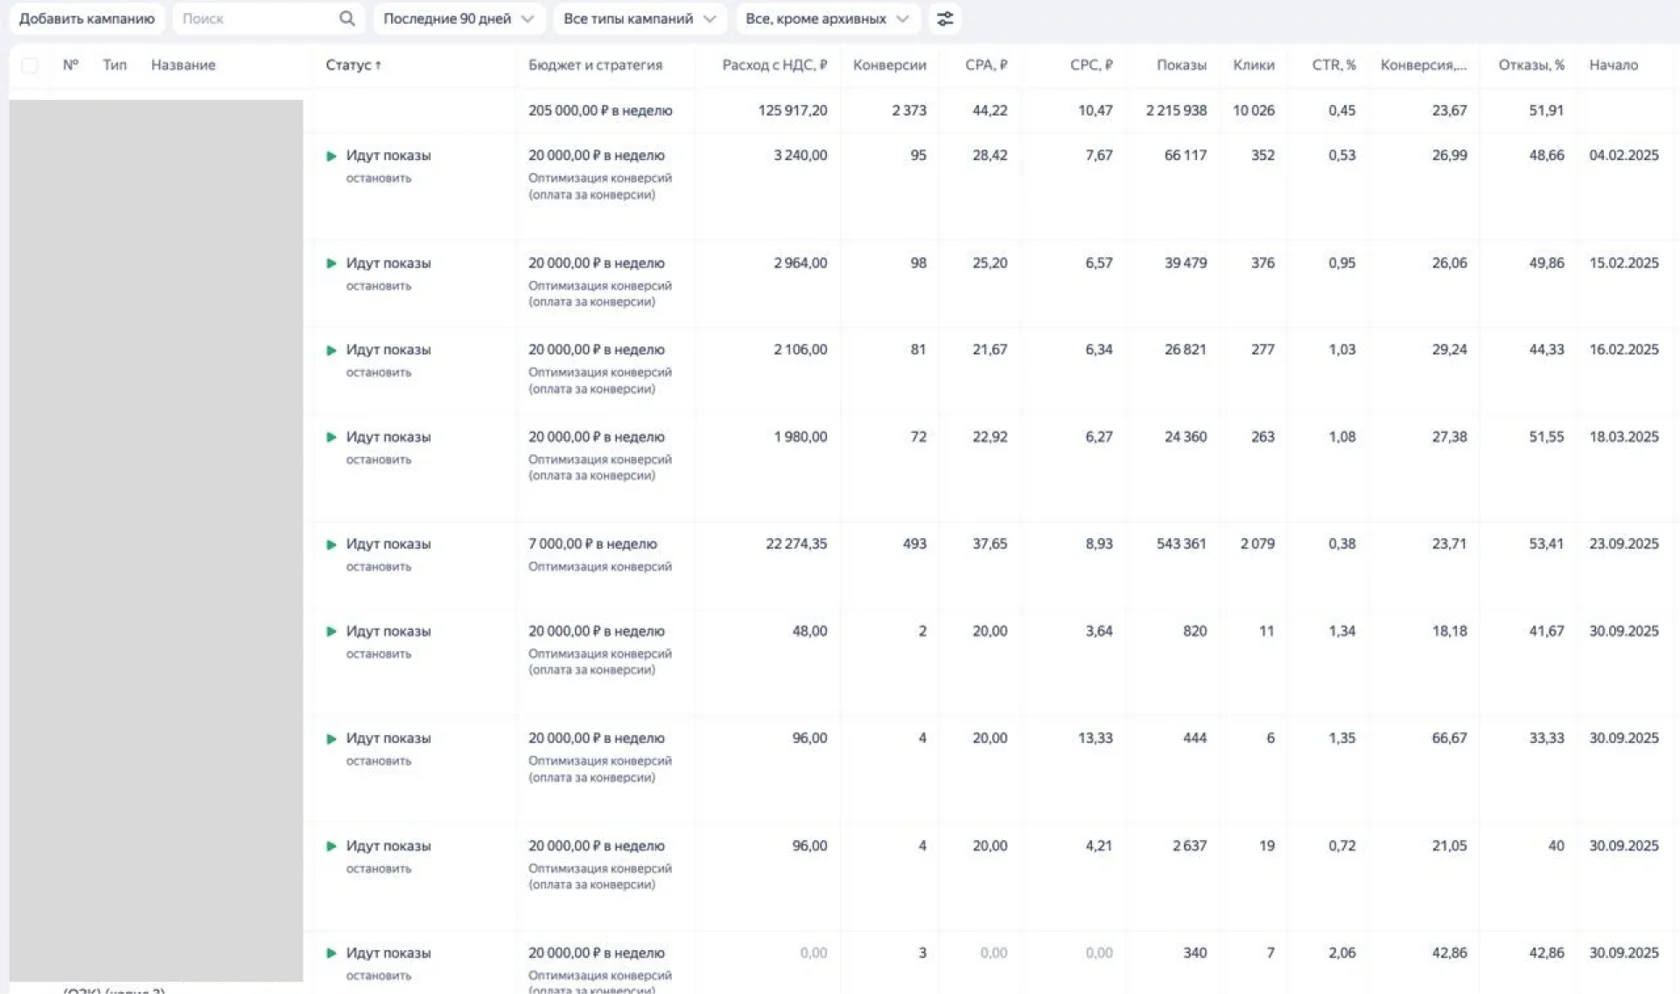Viewport: 1680px width, 994px height.
Task: Click the sort arrow next to Статус
Action: click(x=378, y=65)
